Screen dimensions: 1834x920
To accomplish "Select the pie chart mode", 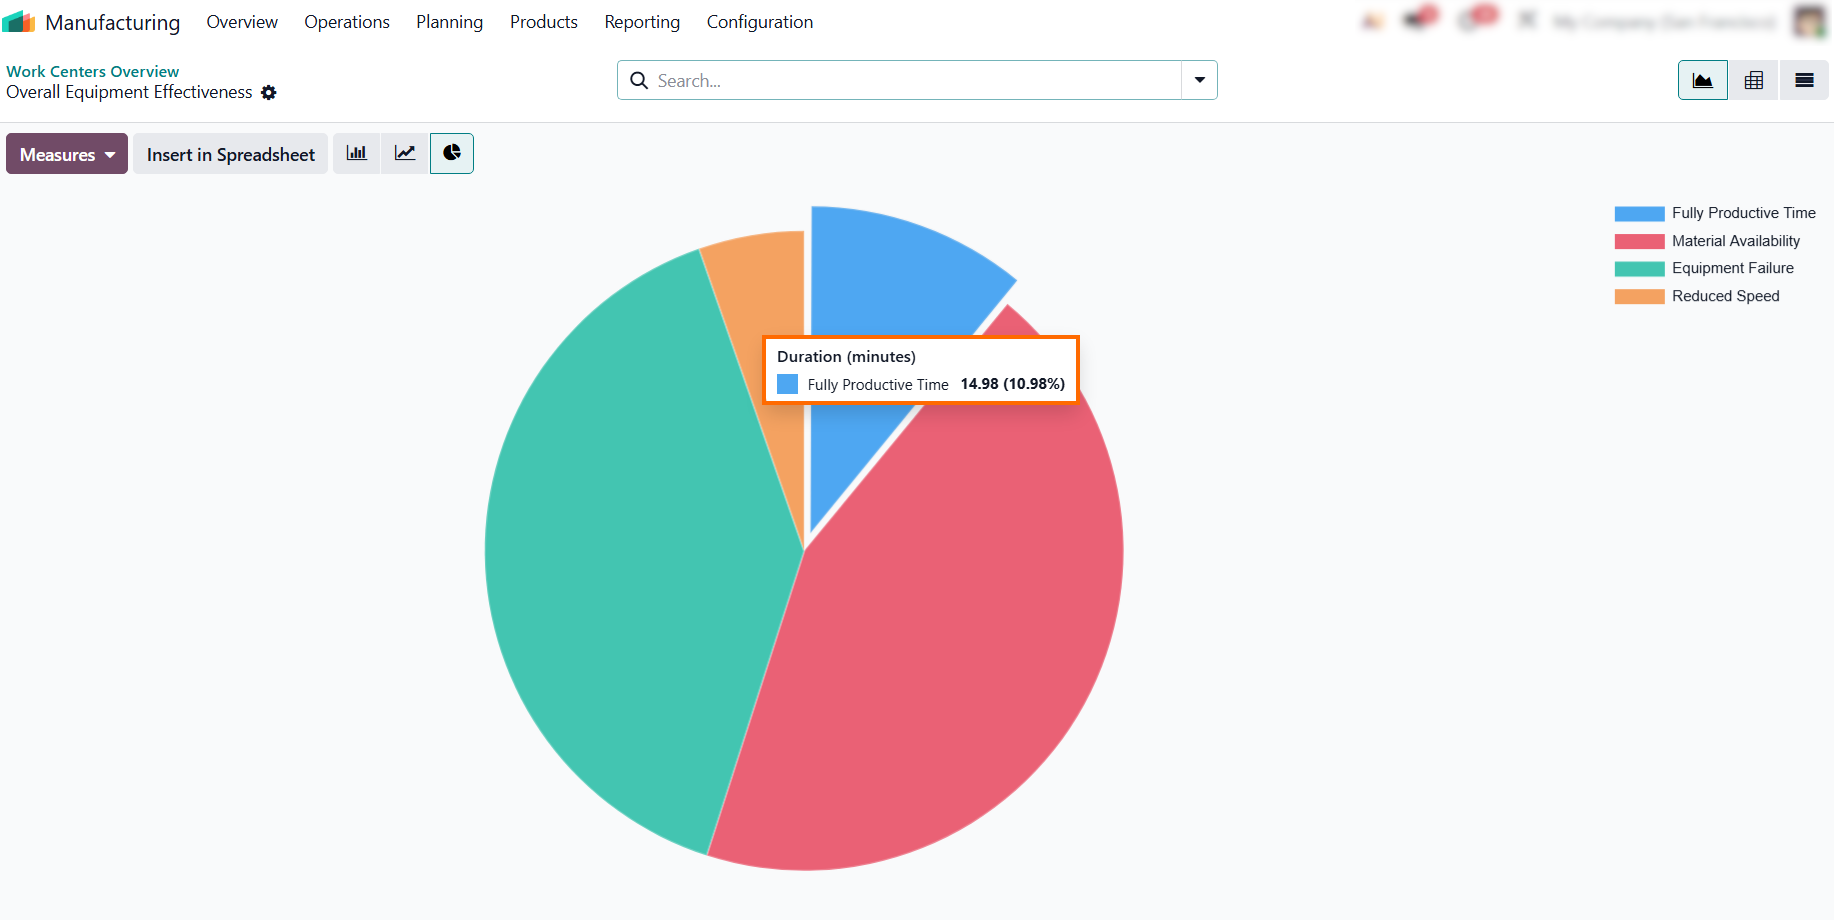I will click(452, 153).
